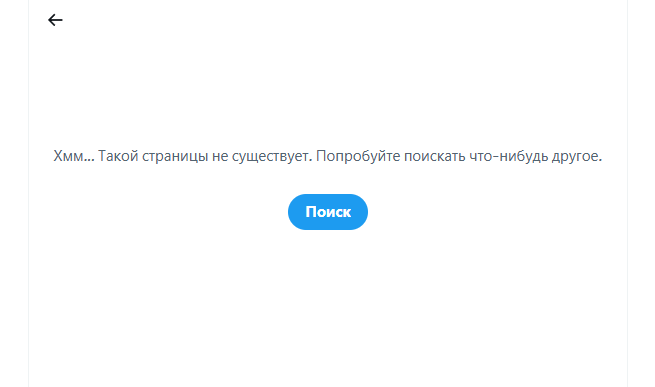Leave the error page via back arrow
This screenshot has height=387, width=655.
(x=55, y=20)
